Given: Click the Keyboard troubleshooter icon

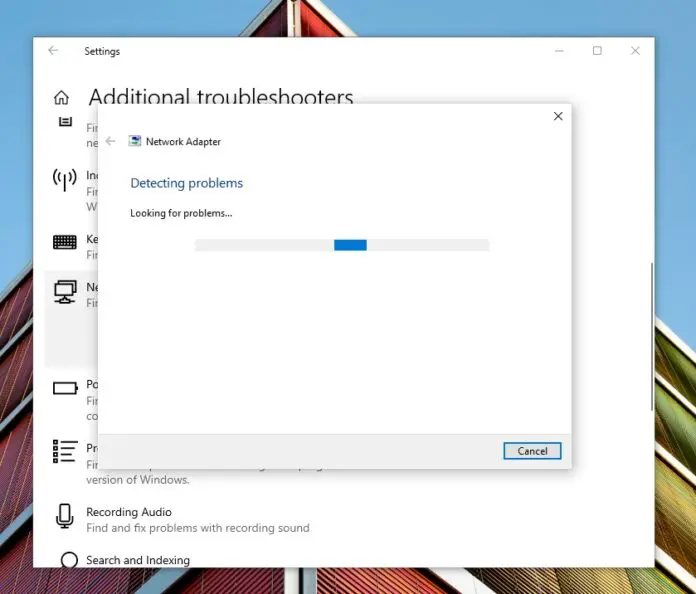Looking at the screenshot, I should coord(65,242).
